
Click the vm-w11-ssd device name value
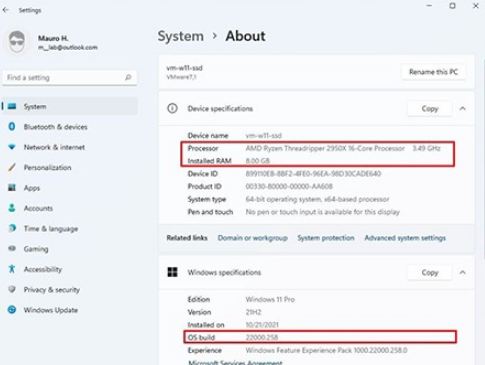click(263, 135)
